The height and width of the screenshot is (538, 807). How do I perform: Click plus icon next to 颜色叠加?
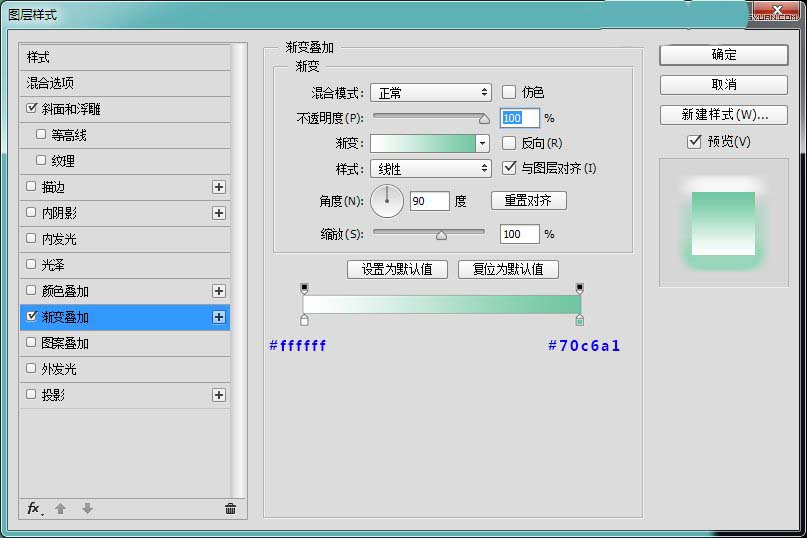219,291
